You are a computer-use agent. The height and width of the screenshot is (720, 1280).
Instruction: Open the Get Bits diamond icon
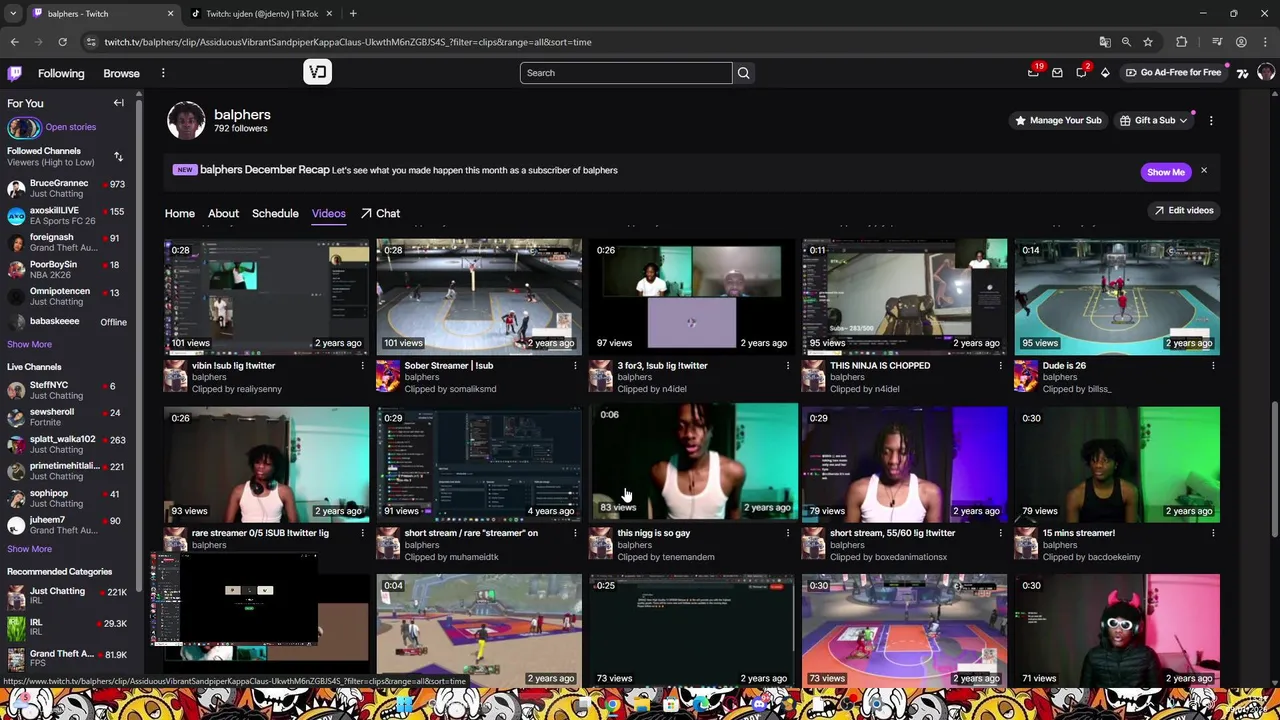tap(1105, 72)
